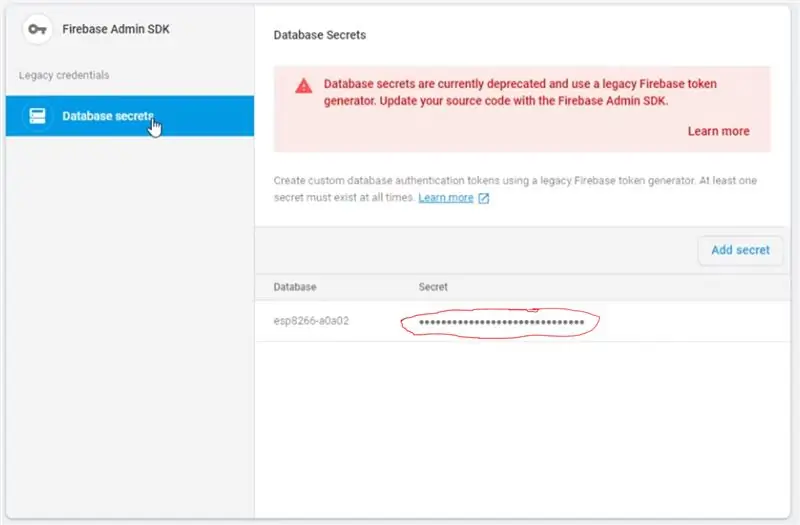Click the key icon for Firebase Admin SDK
Image resolution: width=800 pixels, height=525 pixels.
pyautogui.click(x=37, y=30)
